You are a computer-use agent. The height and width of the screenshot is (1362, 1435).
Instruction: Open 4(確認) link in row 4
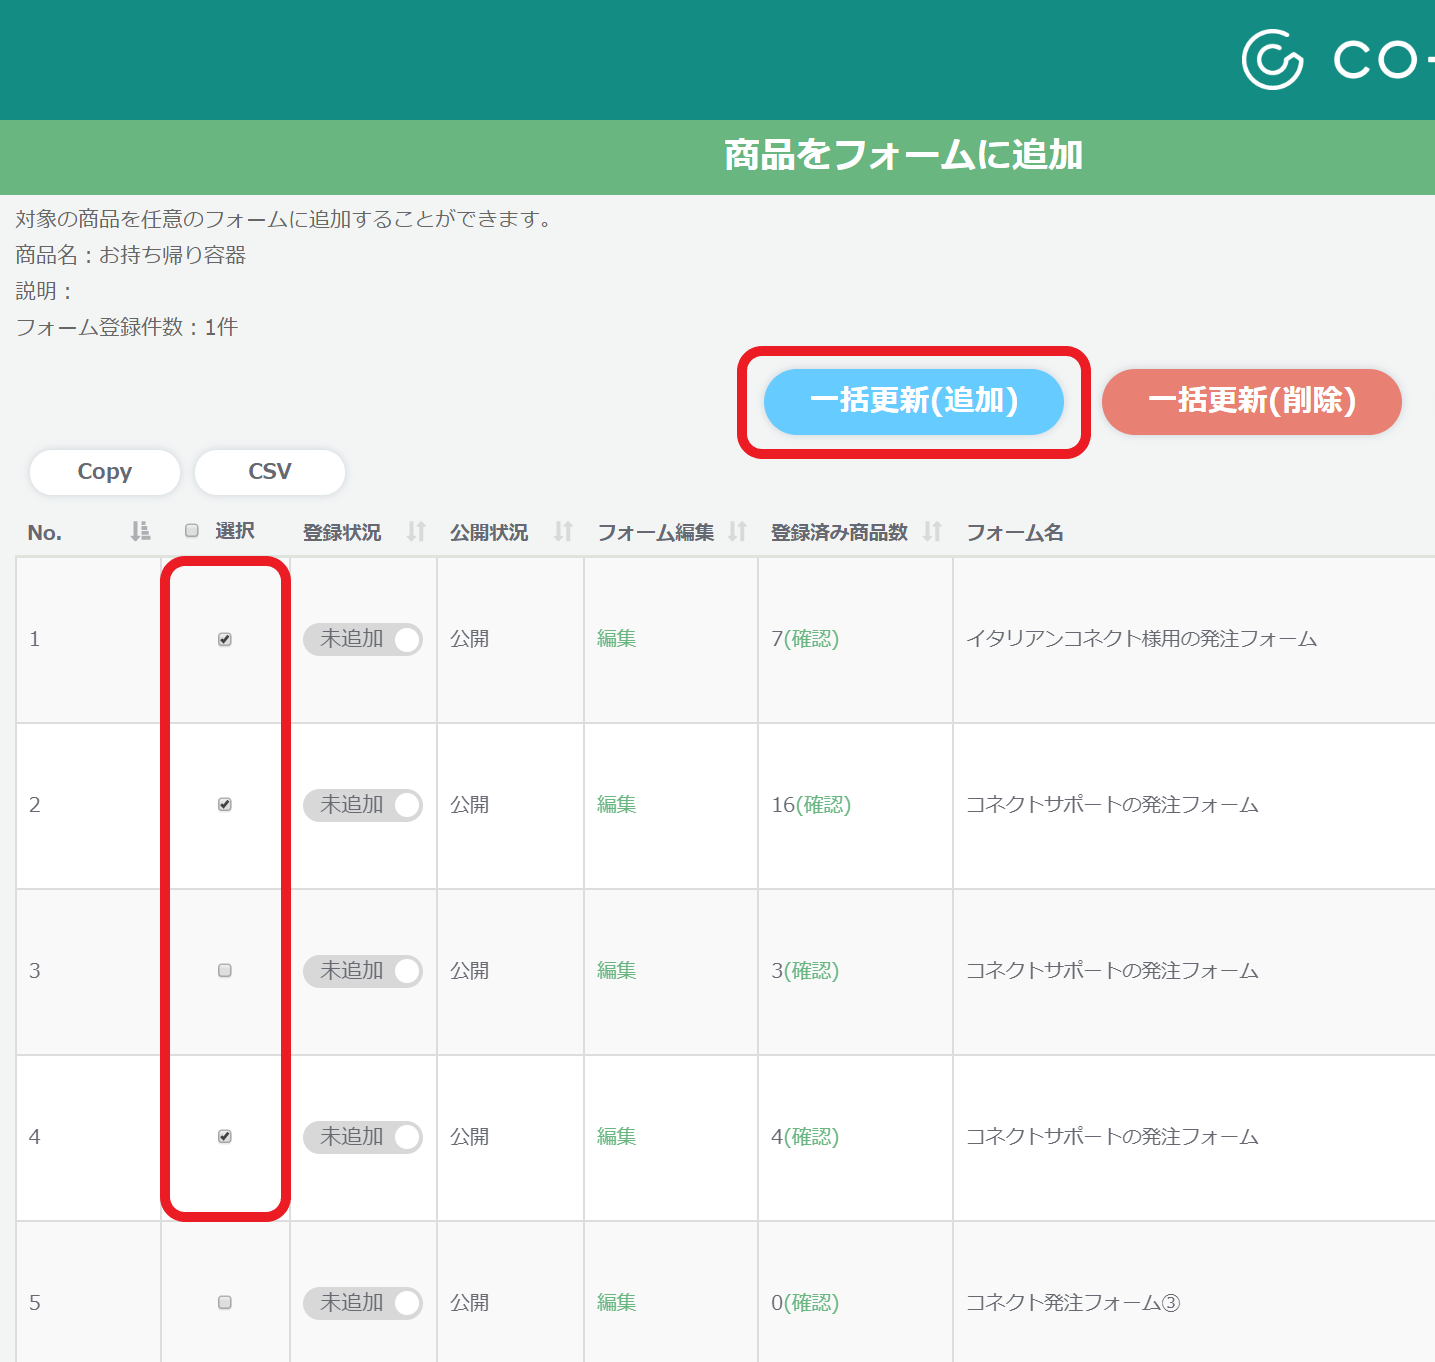tap(805, 1137)
